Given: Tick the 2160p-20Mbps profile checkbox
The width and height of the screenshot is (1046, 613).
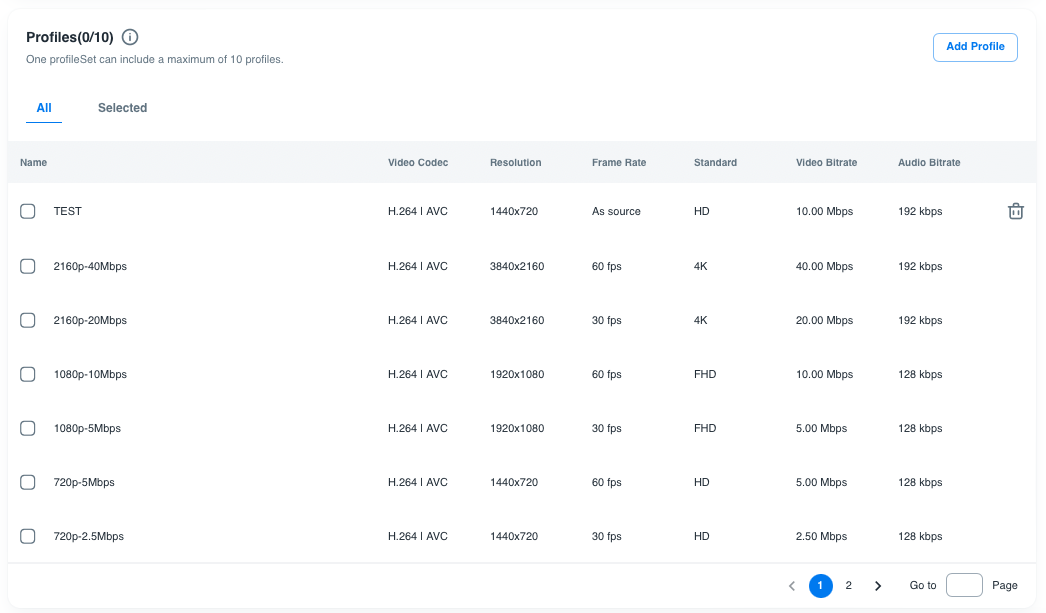Looking at the screenshot, I should click(28, 320).
